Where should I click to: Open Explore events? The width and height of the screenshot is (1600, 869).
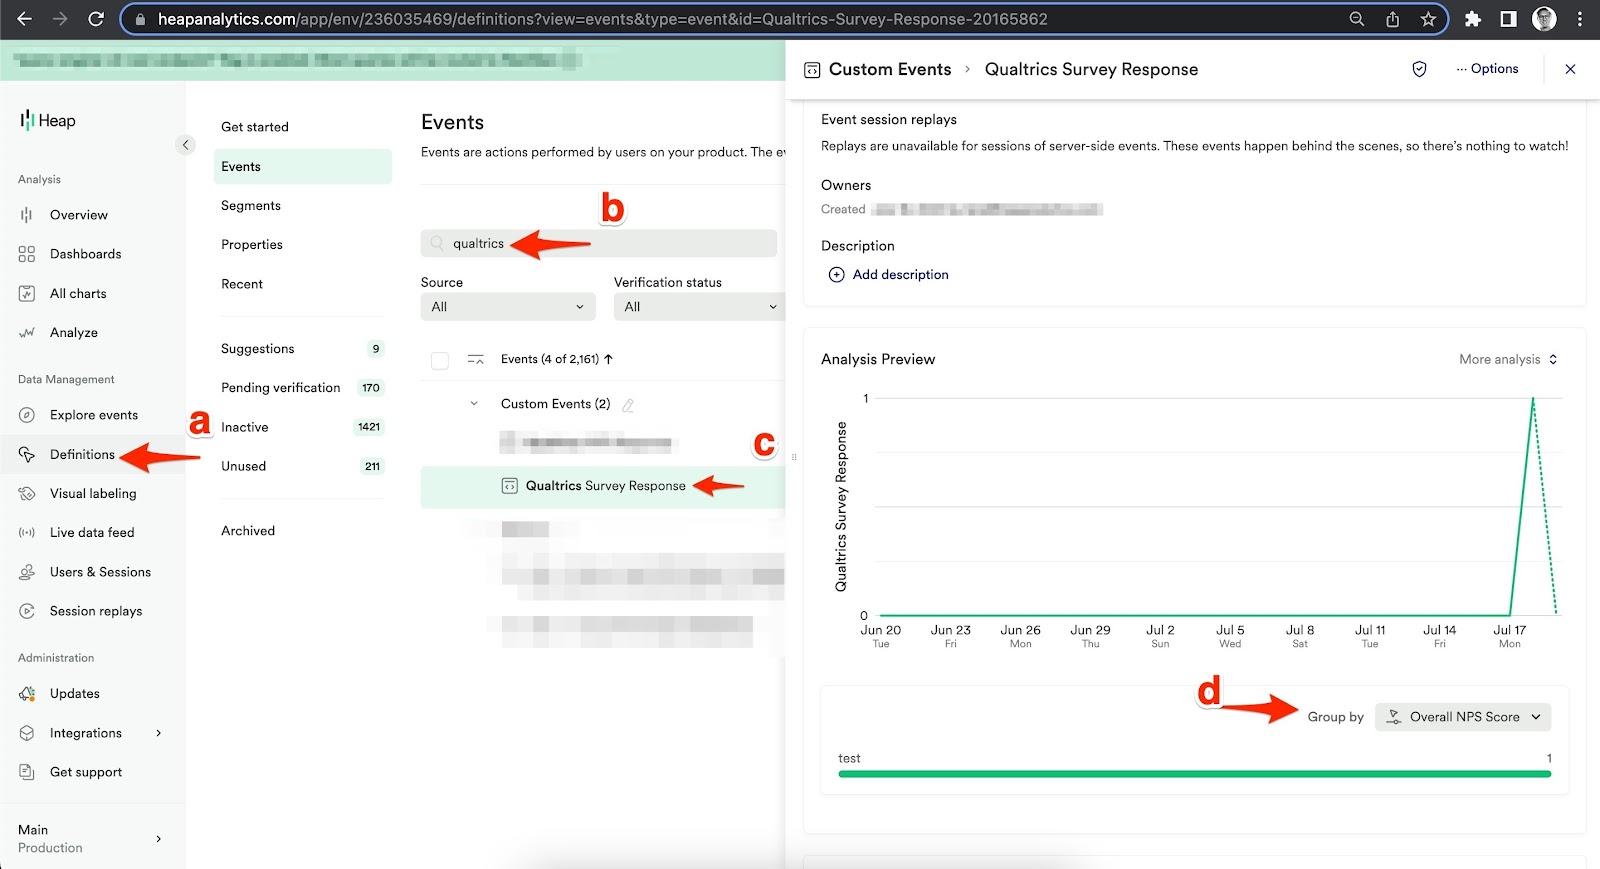tap(94, 415)
